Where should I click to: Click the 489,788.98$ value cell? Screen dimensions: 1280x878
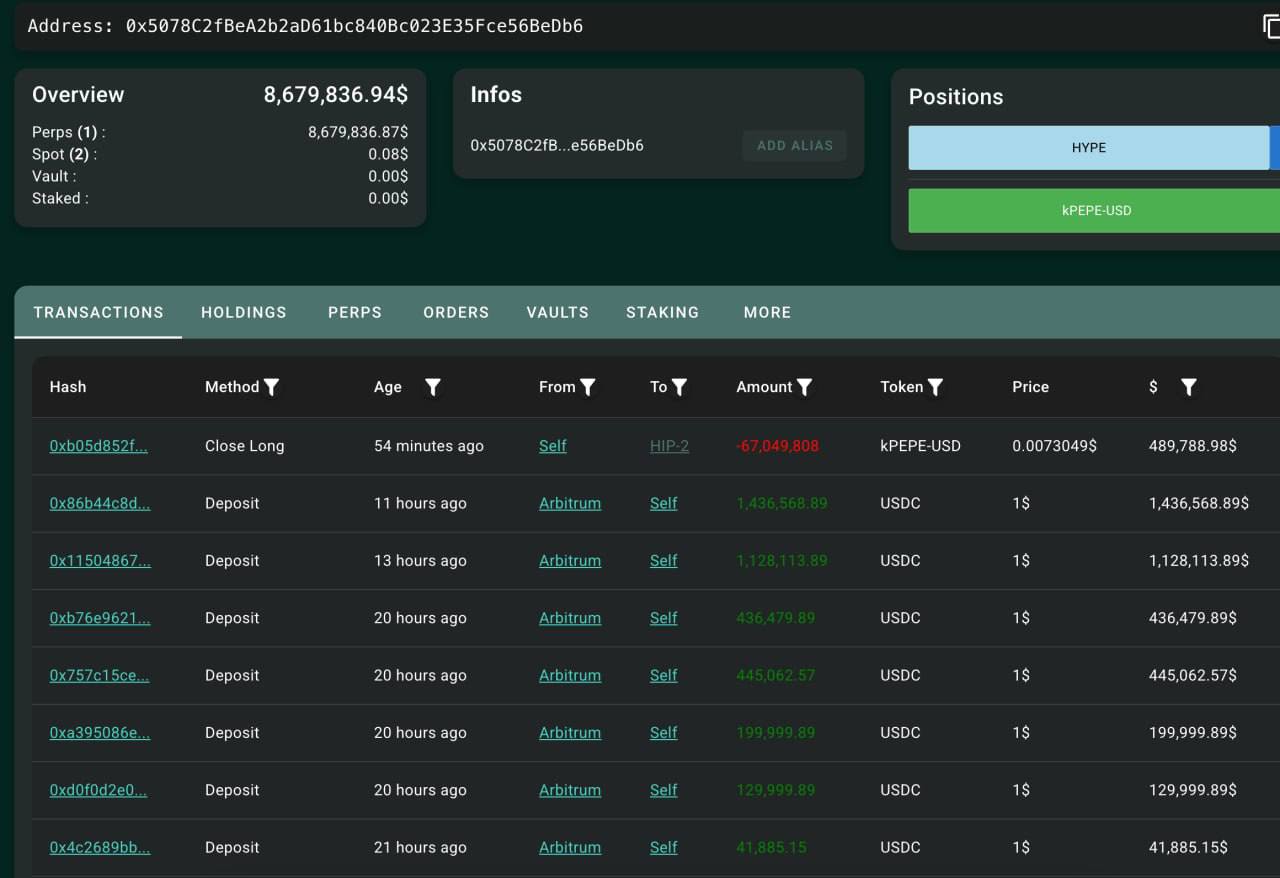click(x=1192, y=446)
